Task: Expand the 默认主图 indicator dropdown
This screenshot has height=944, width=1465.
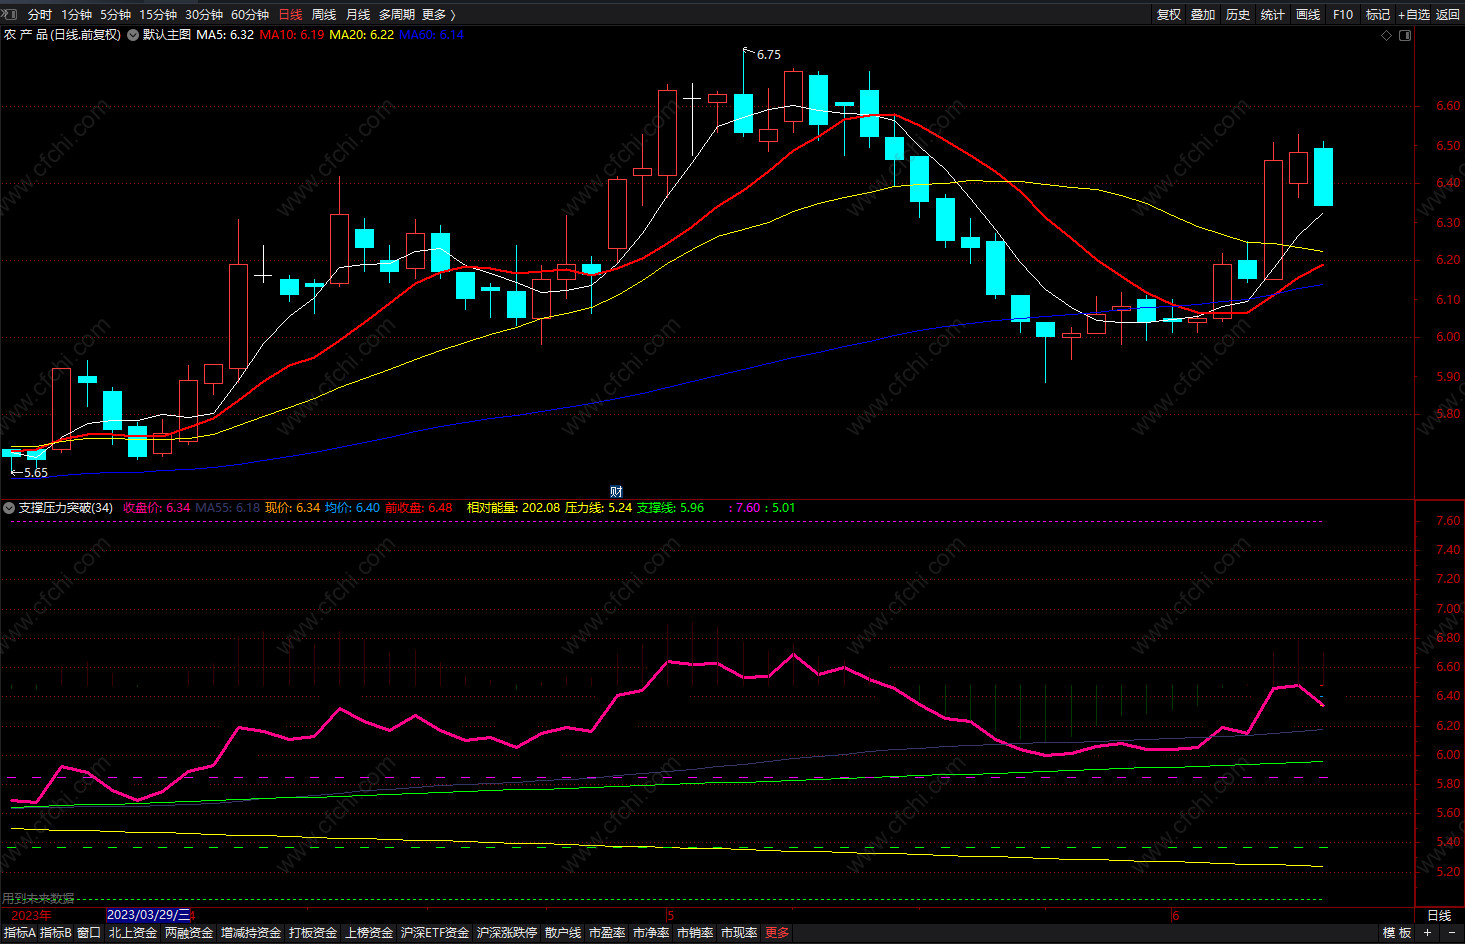Action: click(133, 35)
